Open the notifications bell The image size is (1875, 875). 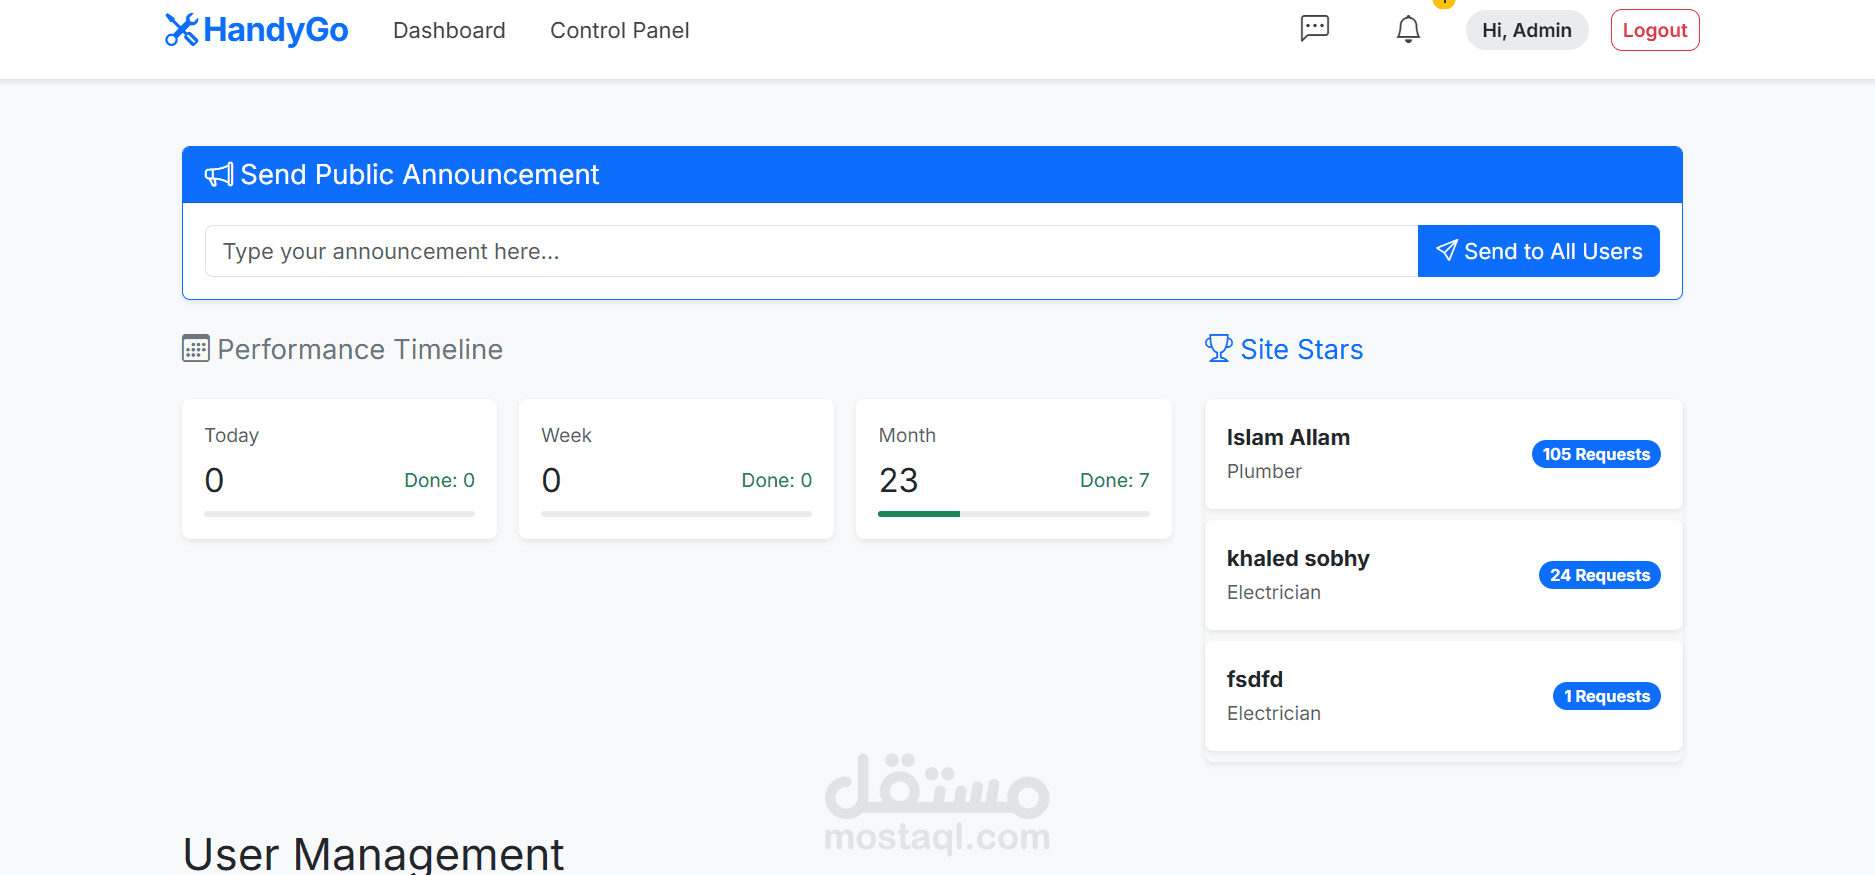pos(1408,29)
